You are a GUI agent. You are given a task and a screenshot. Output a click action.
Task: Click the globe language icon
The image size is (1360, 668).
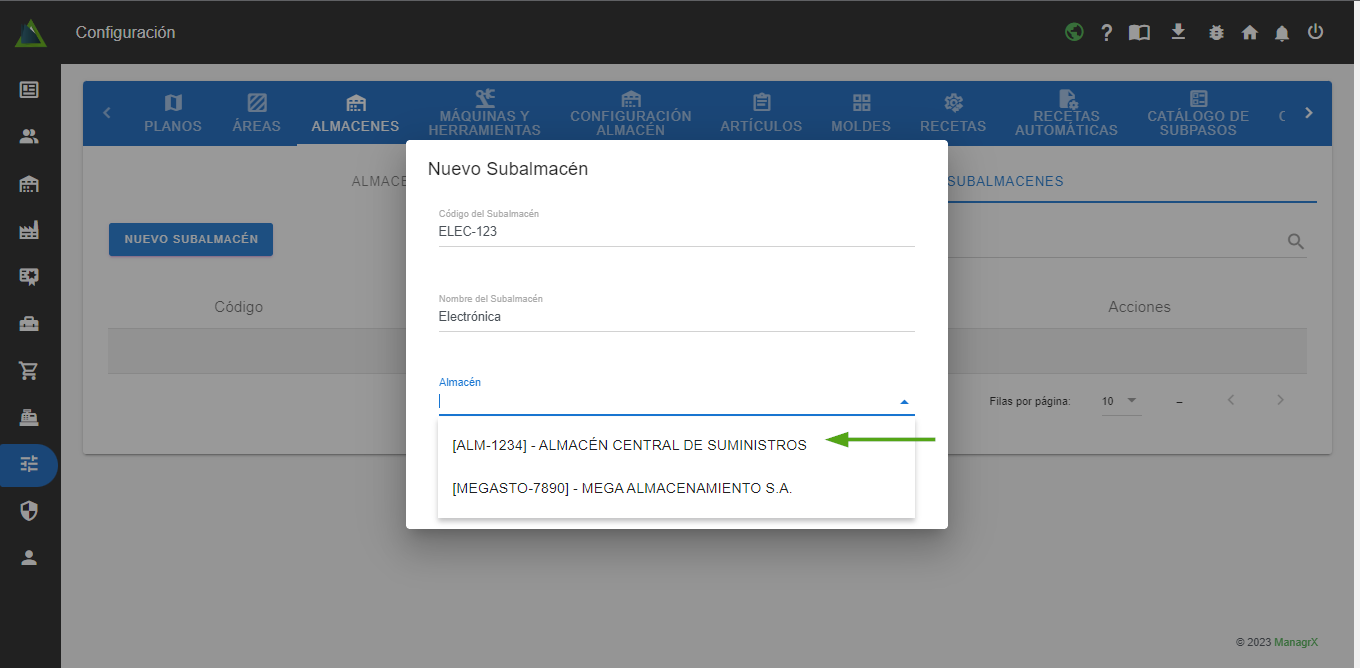coord(1074,32)
